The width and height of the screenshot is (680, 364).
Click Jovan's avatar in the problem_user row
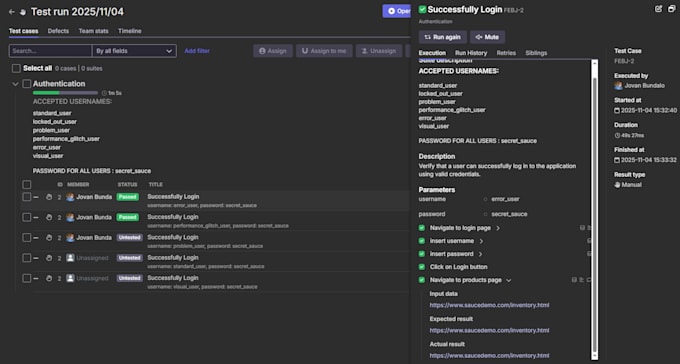[x=70, y=238]
